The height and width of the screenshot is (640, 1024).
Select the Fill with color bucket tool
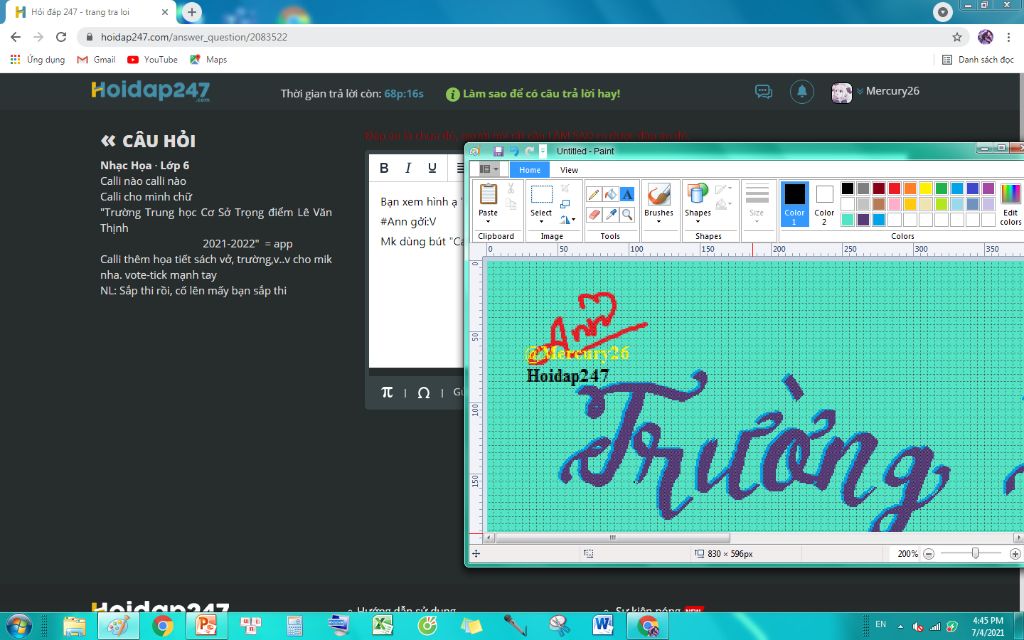tap(611, 194)
